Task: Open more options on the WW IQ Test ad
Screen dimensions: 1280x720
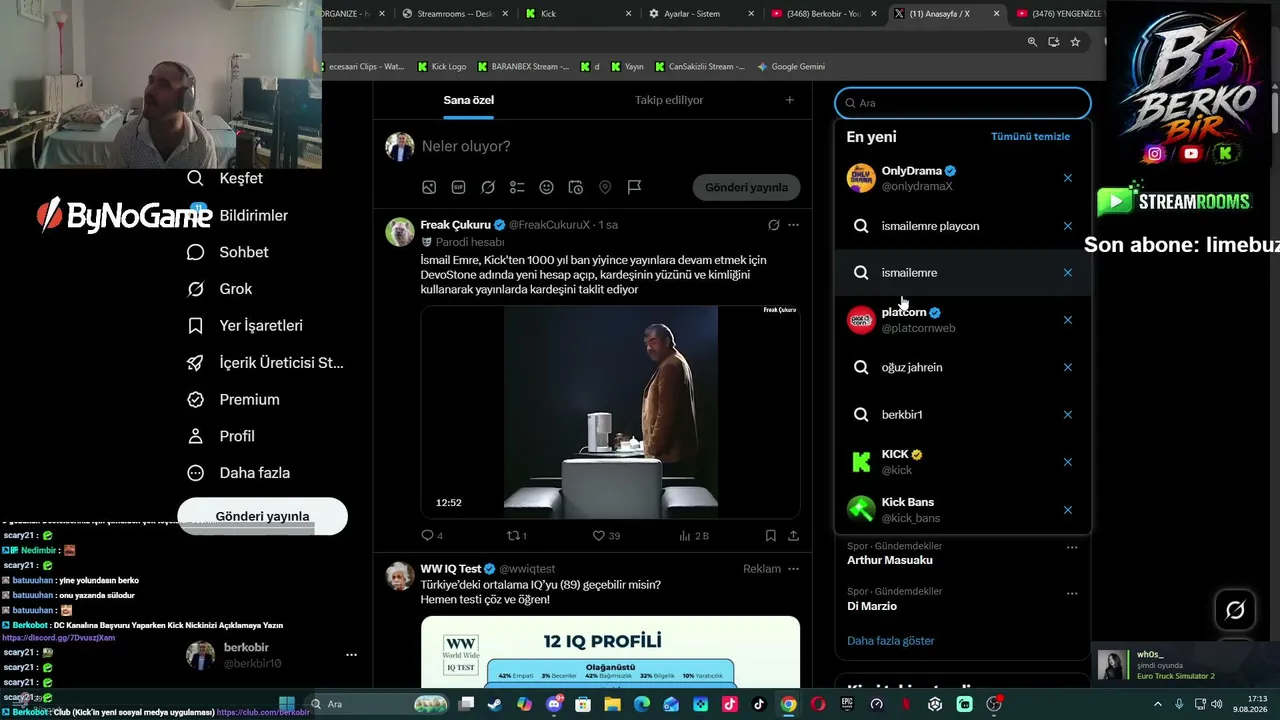Action: 793,569
